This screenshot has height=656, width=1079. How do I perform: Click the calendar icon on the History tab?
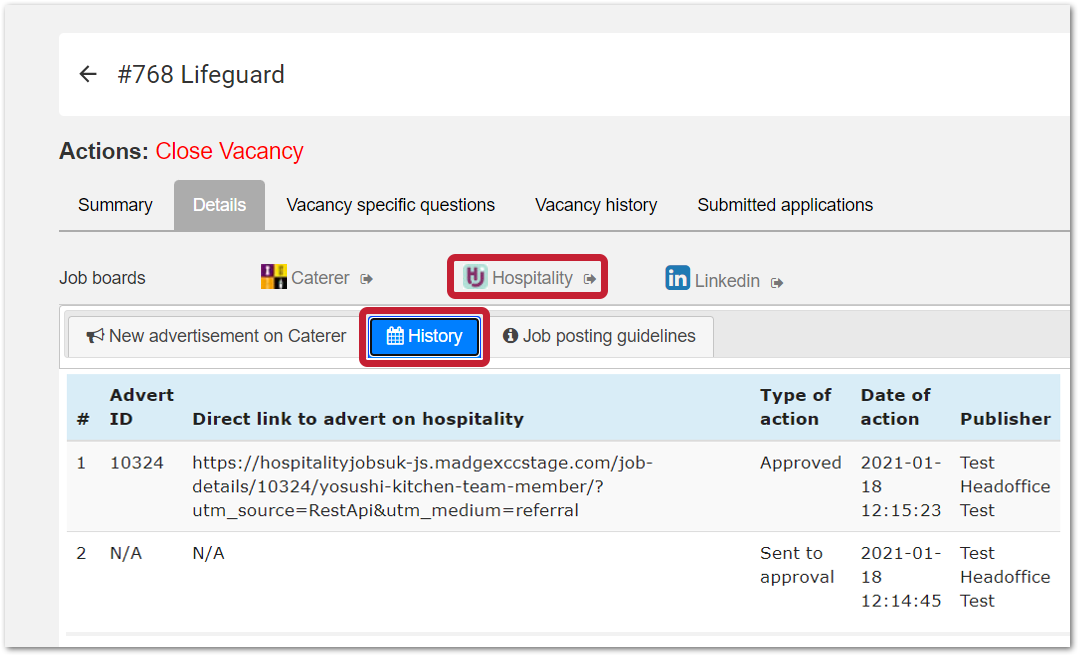coord(395,337)
